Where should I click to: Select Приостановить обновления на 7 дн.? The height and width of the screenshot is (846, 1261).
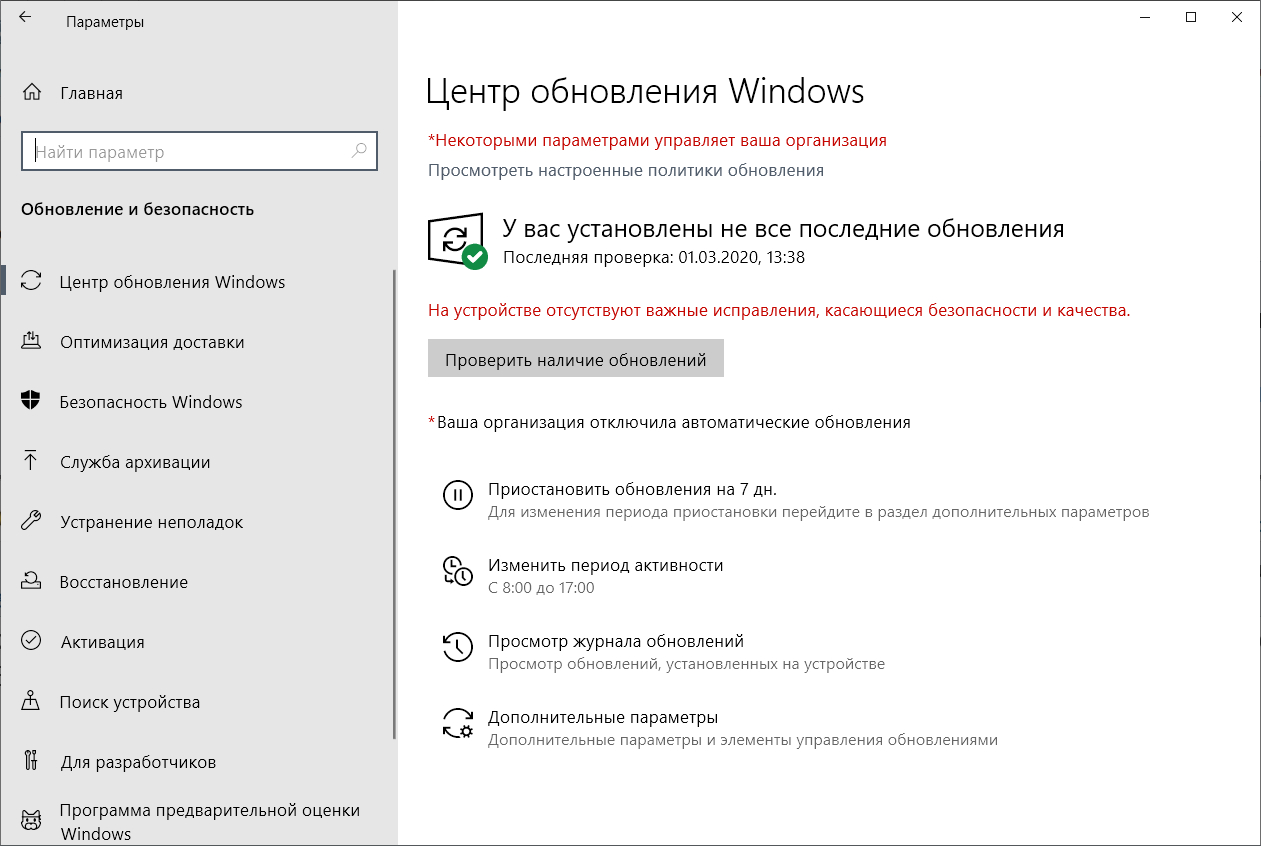click(x=632, y=490)
